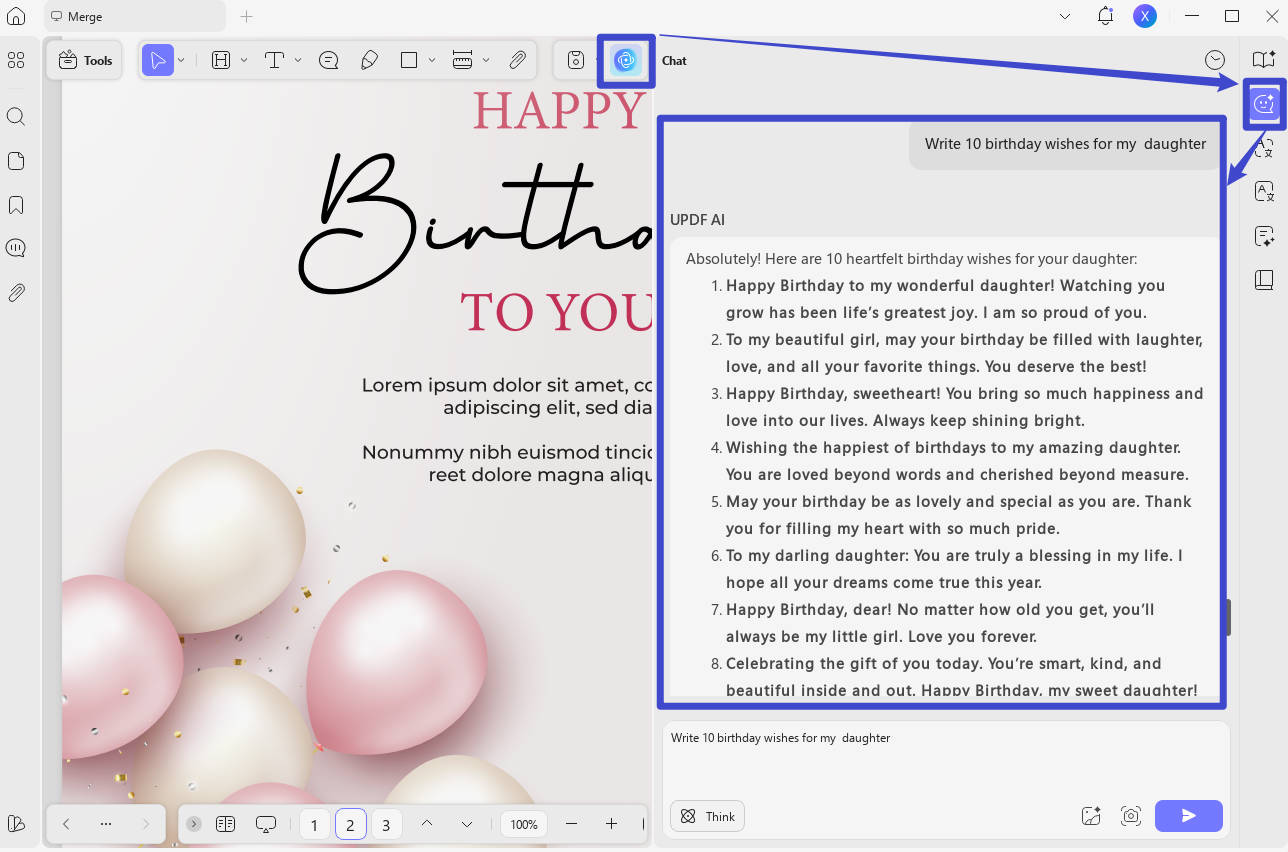Toggle the Think mode button
1288x852 pixels.
point(708,816)
